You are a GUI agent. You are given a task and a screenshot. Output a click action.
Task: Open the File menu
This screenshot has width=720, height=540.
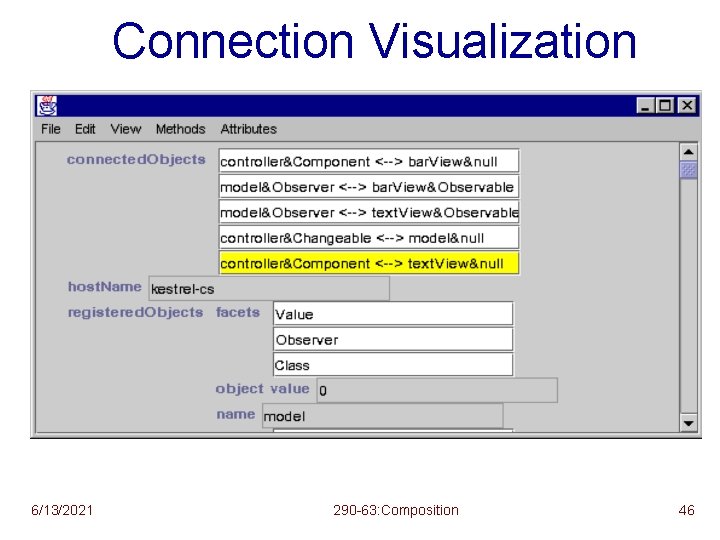pos(51,129)
